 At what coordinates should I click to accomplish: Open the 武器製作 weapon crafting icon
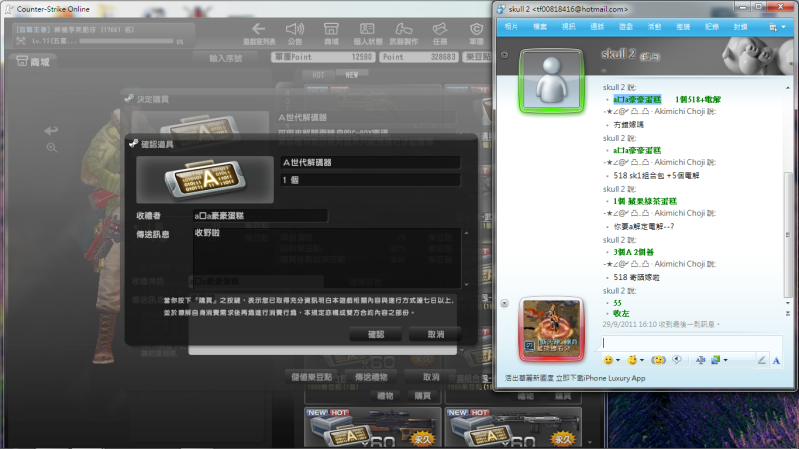coord(404,34)
